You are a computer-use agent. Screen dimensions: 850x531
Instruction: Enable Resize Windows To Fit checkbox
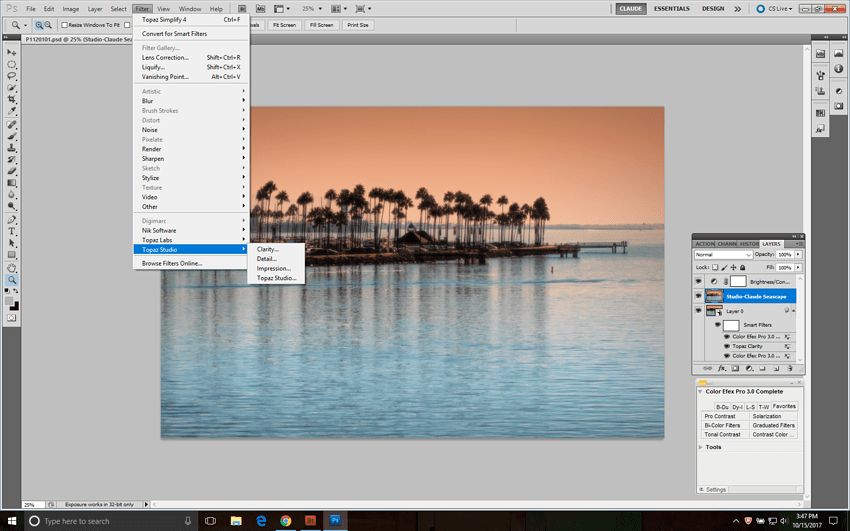tap(65, 25)
